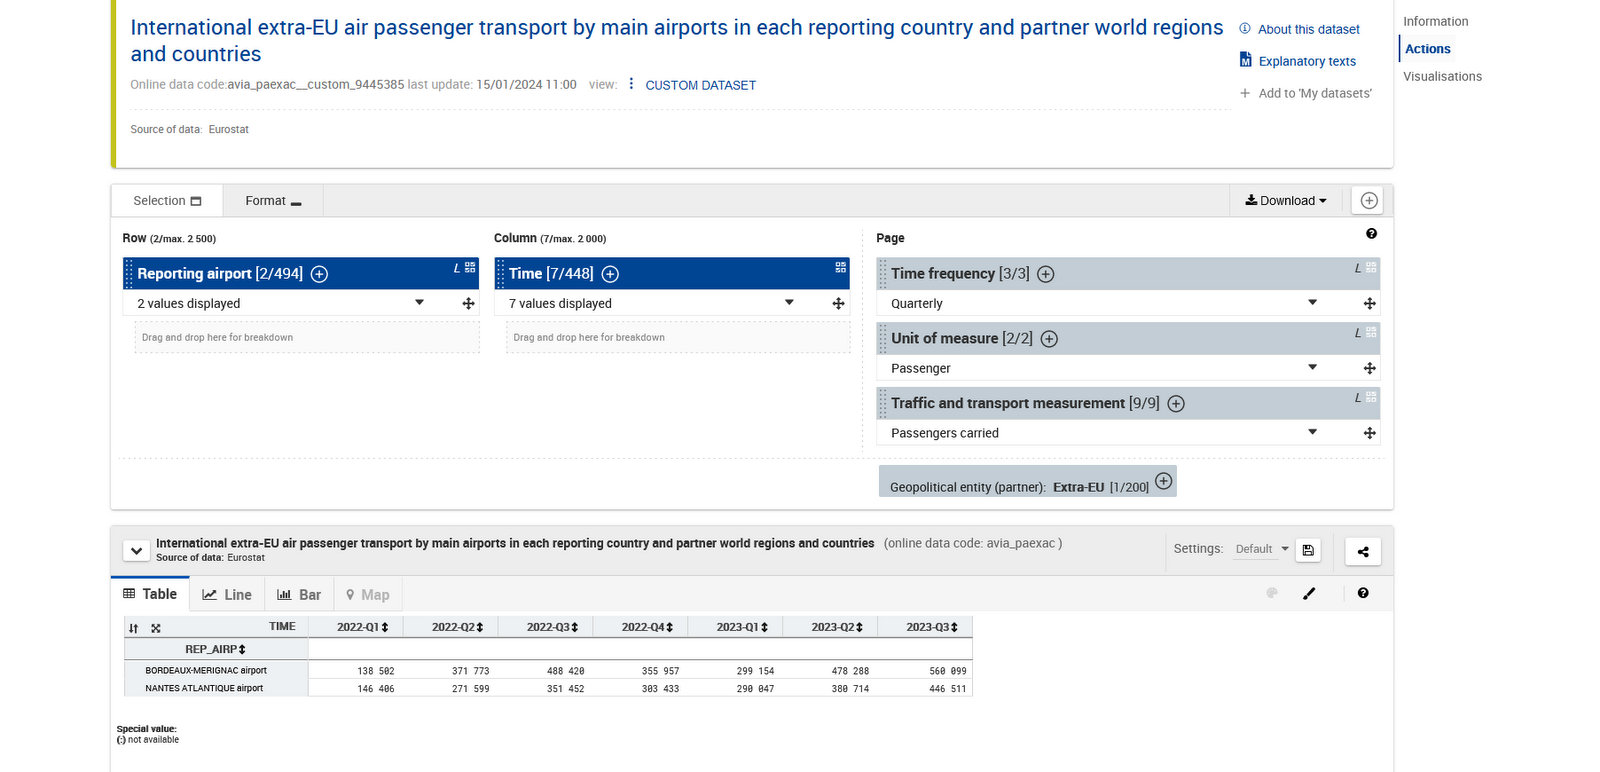This screenshot has width=1600, height=772.
Task: Click the 'Drag and drop here' box under Time
Action: click(678, 338)
